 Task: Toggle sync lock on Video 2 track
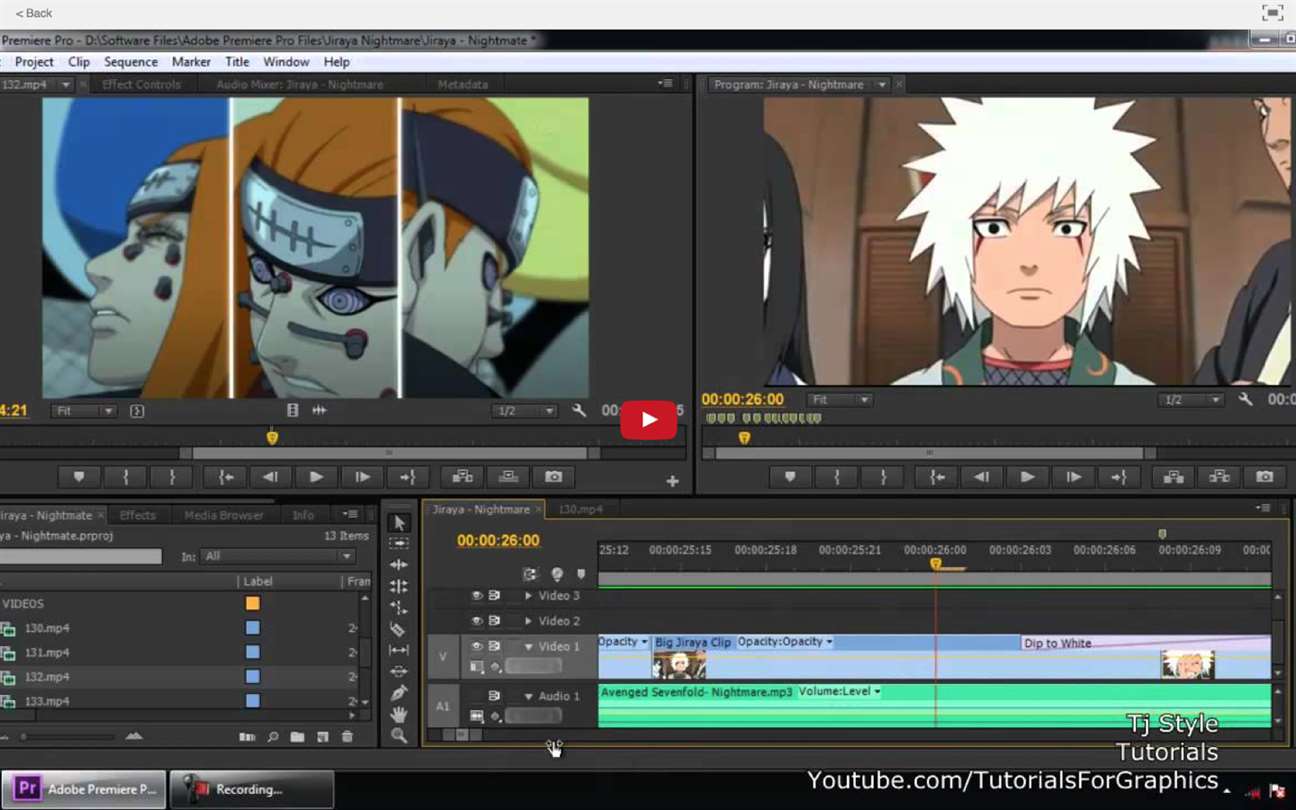click(x=494, y=621)
